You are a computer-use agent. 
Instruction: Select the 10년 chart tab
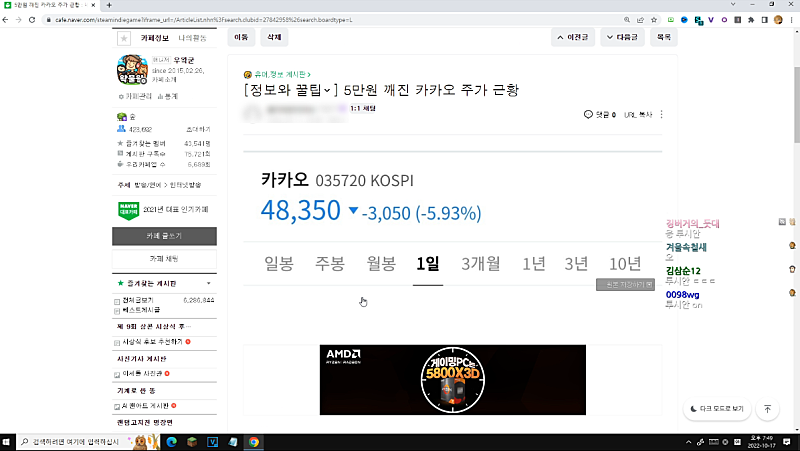[x=625, y=264]
